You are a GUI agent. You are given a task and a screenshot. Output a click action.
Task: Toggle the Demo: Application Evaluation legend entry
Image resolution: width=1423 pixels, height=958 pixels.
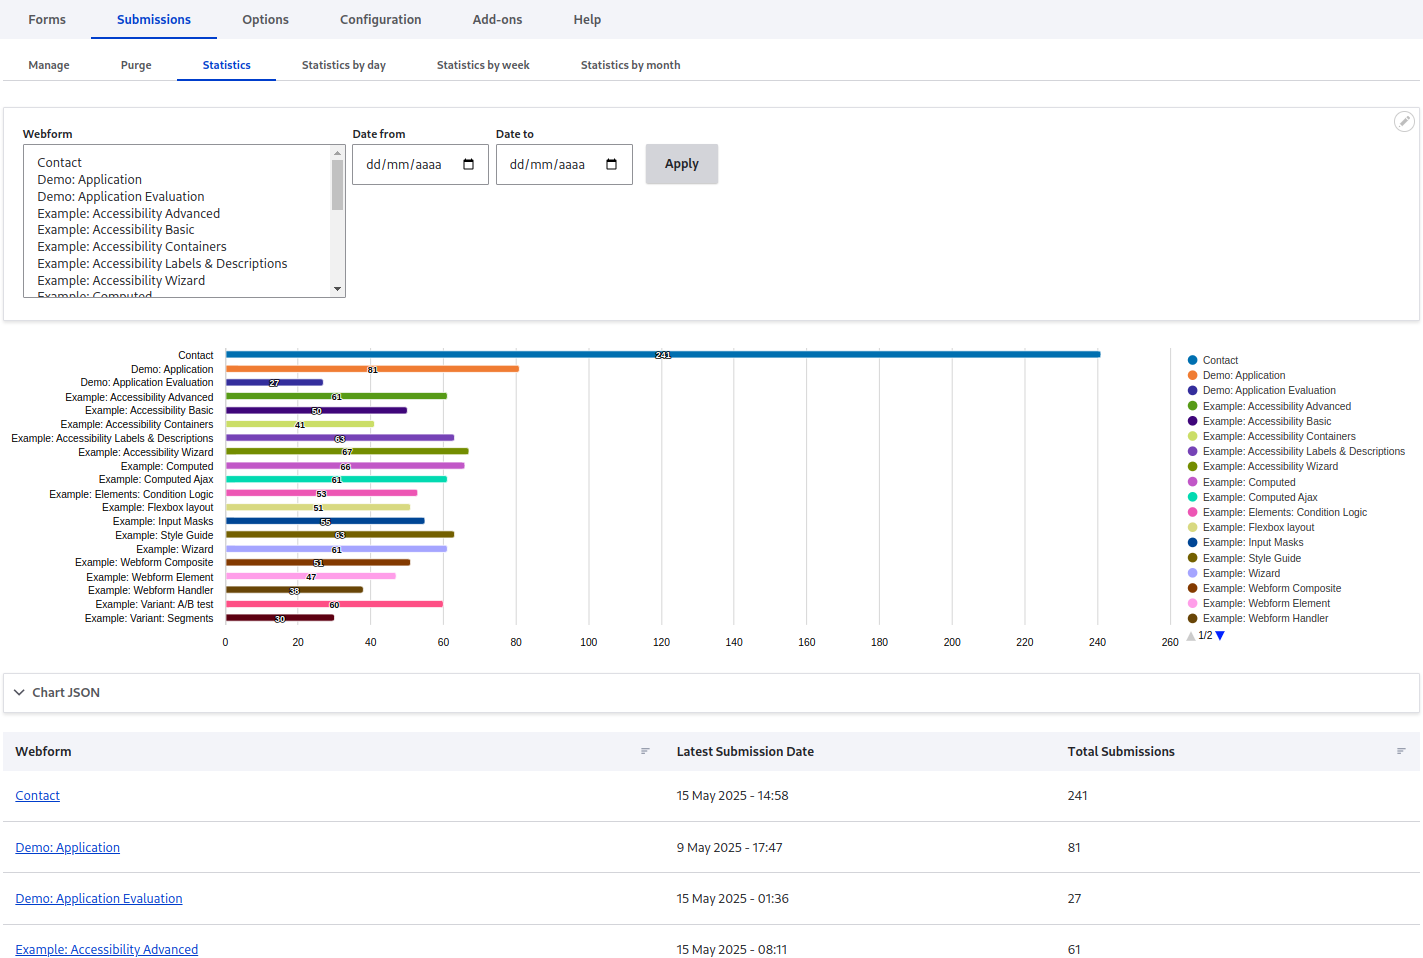[1261, 390]
